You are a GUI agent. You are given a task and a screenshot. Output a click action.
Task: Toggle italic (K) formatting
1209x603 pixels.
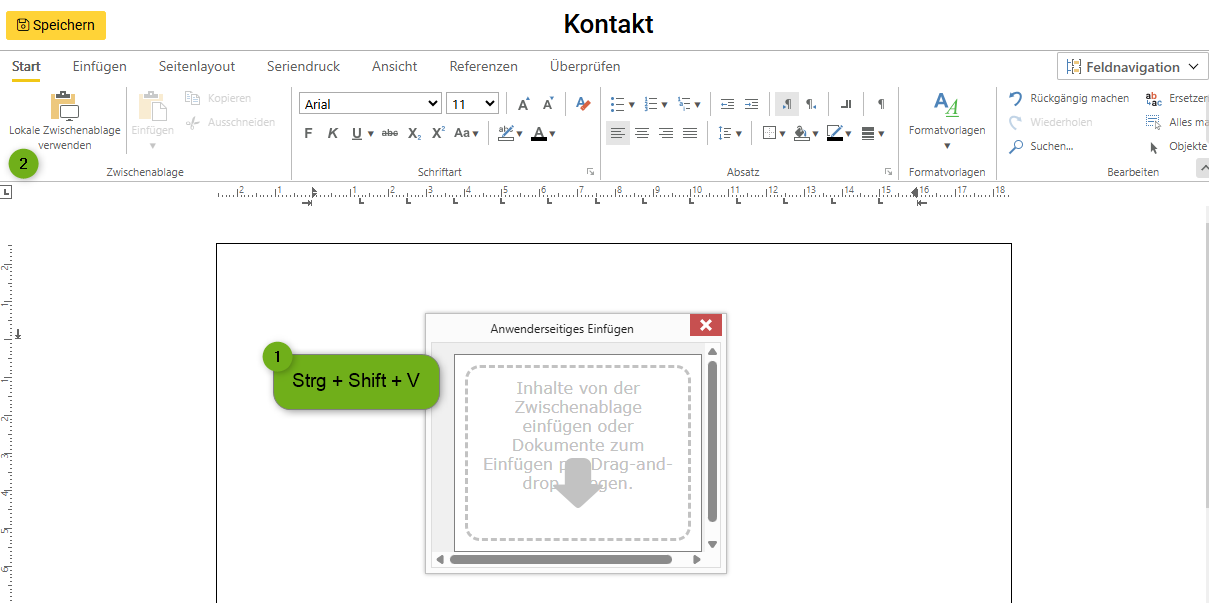332,133
